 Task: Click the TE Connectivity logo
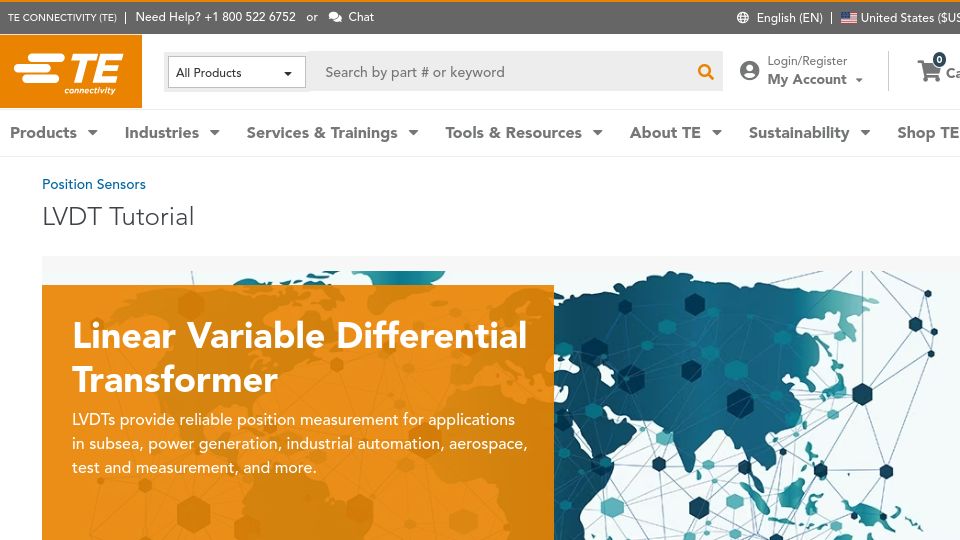(70, 71)
